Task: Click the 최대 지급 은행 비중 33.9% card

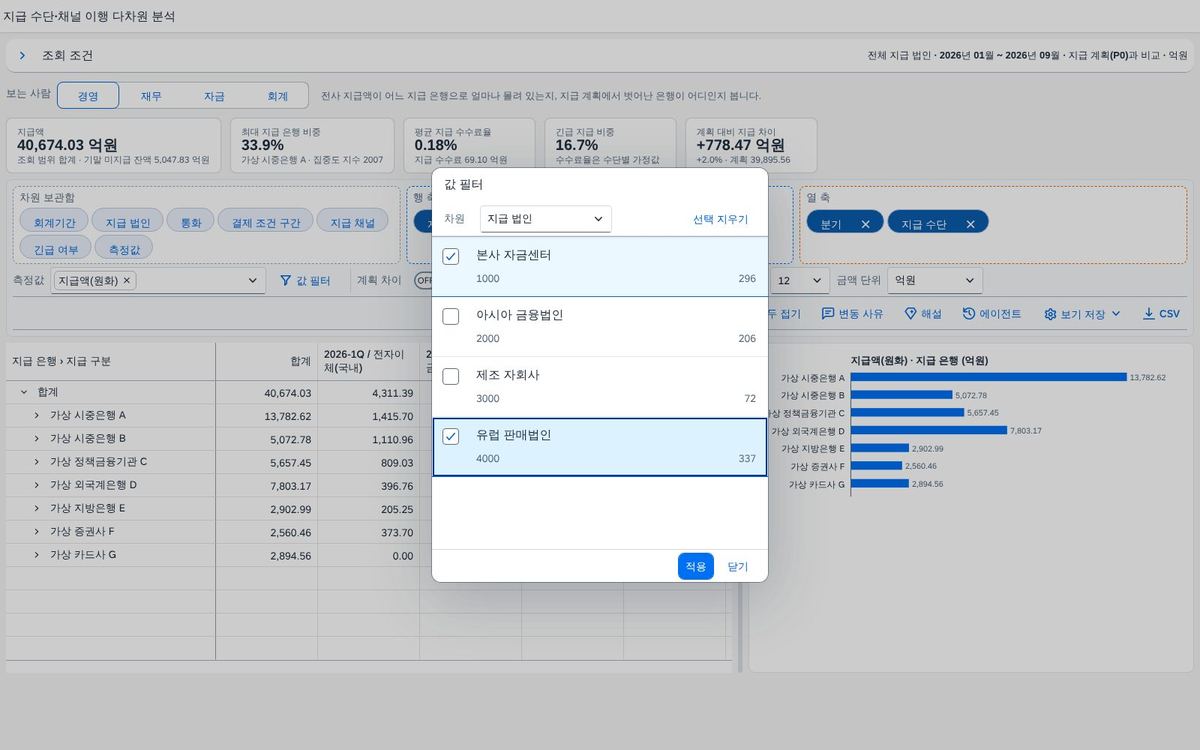Action: [313, 145]
